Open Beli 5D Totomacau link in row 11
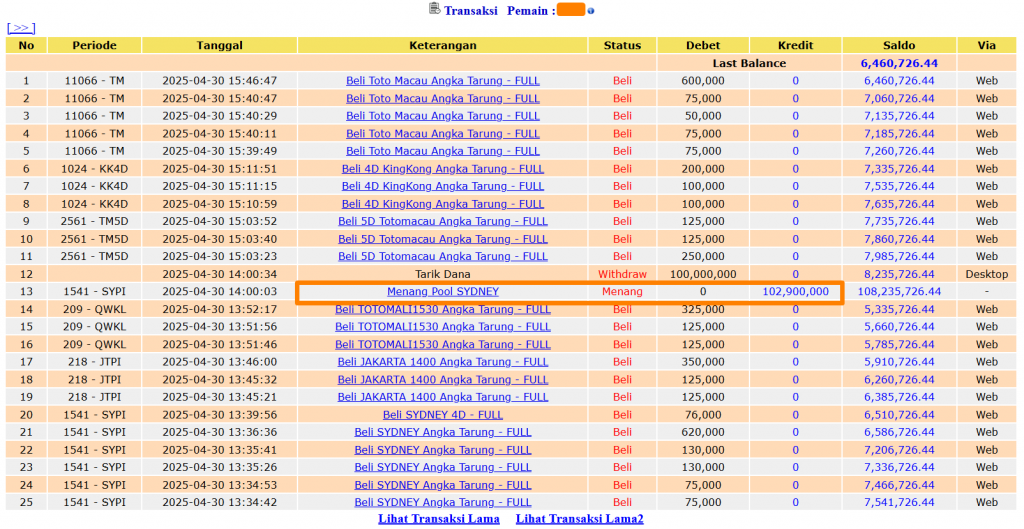 coord(443,256)
